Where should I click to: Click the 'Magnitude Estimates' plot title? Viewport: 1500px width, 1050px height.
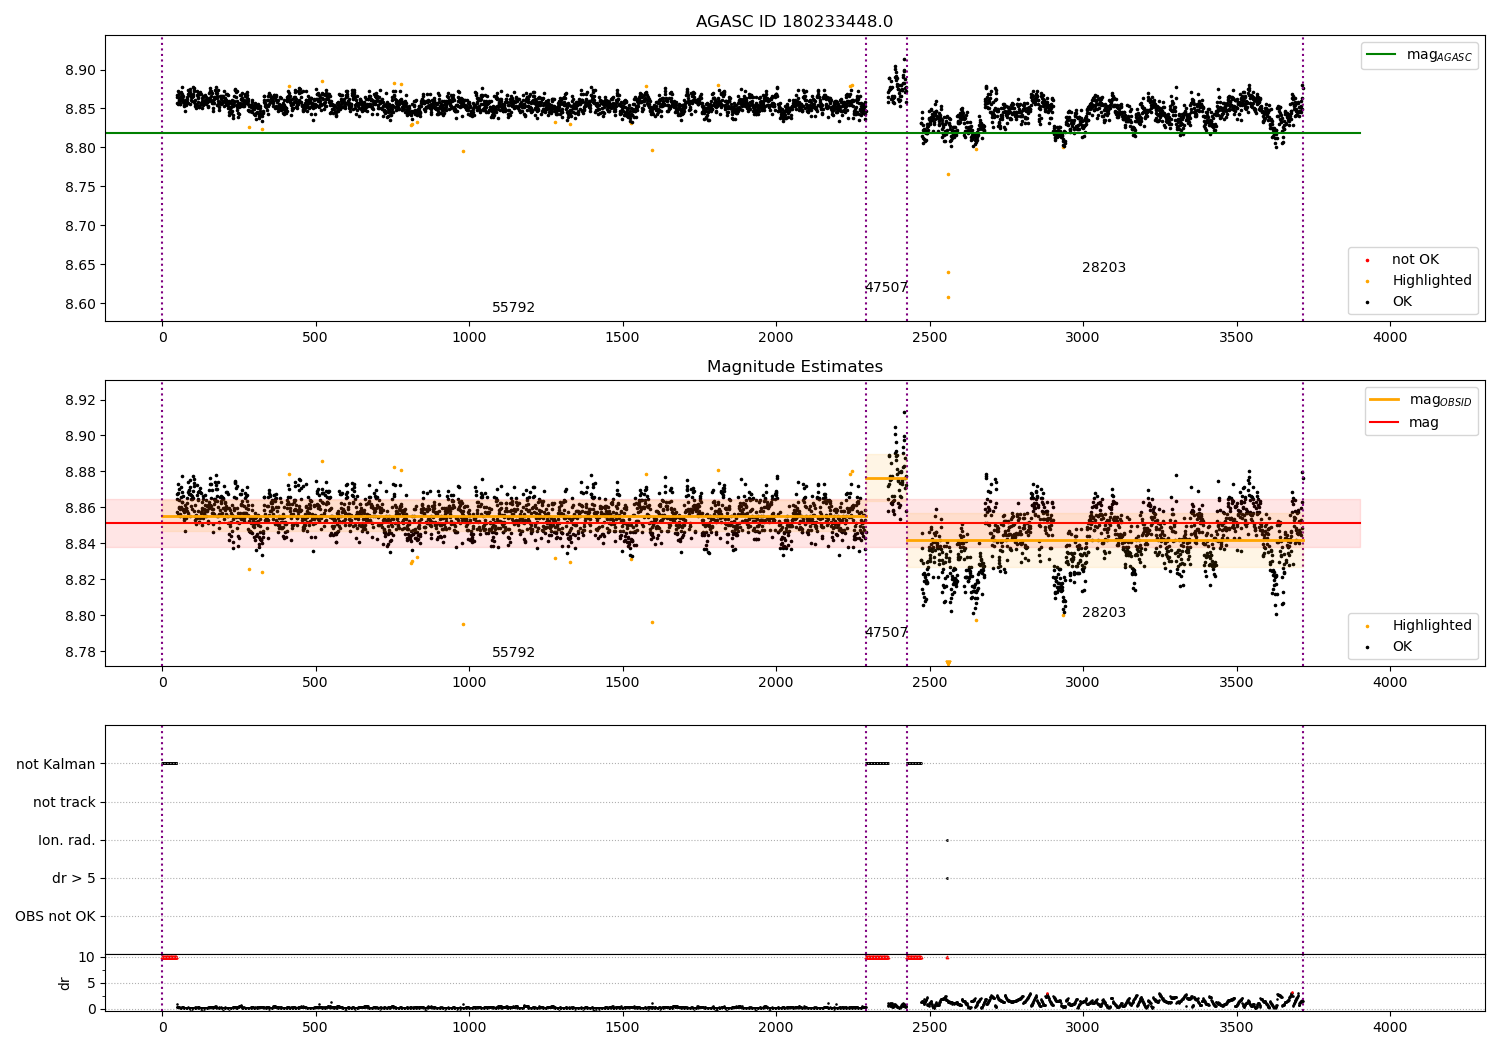794,367
